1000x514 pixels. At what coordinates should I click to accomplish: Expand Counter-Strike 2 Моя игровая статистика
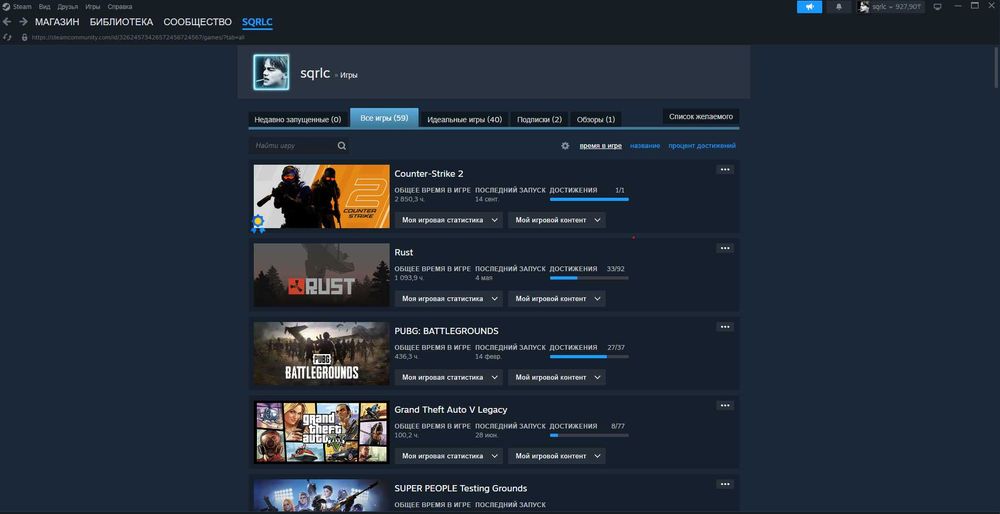pos(449,220)
